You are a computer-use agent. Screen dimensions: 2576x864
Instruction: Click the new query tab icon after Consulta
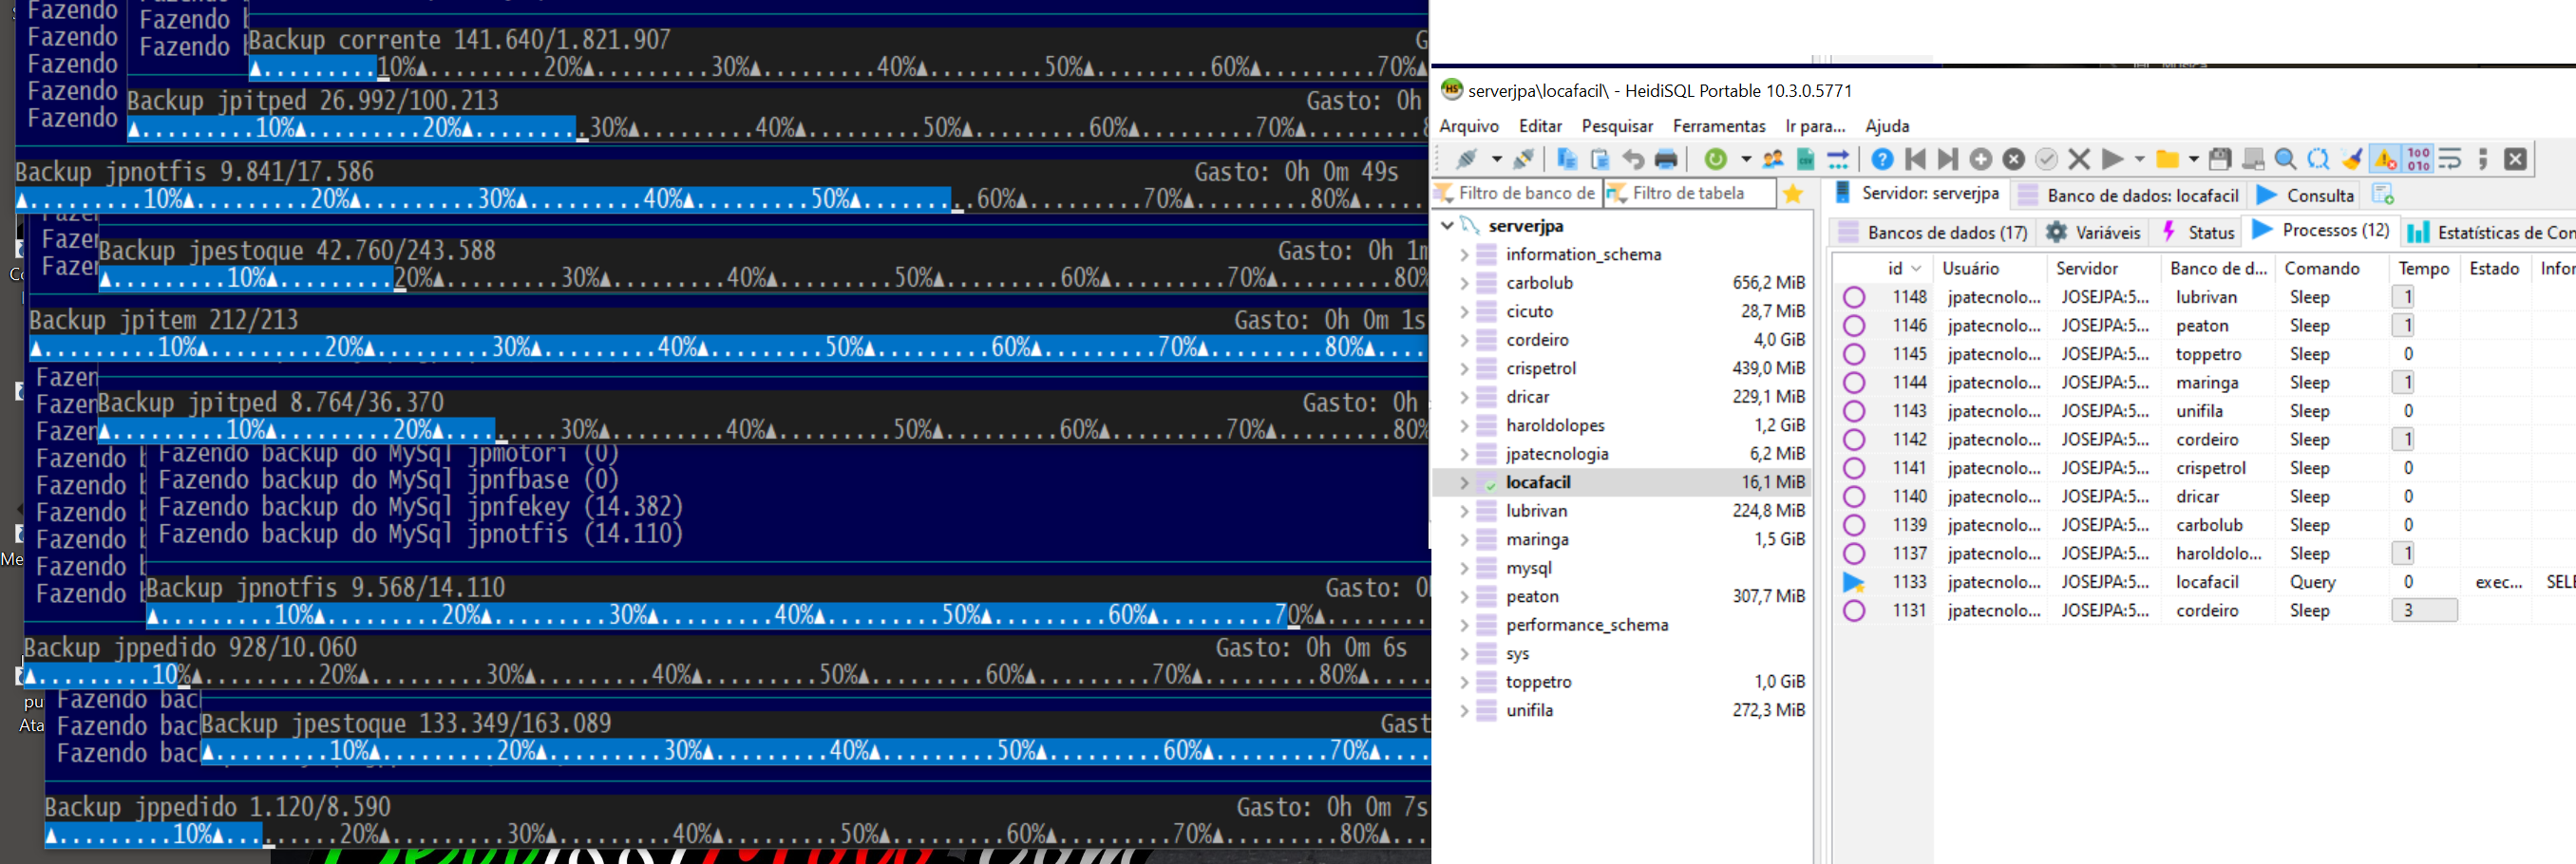click(2384, 194)
